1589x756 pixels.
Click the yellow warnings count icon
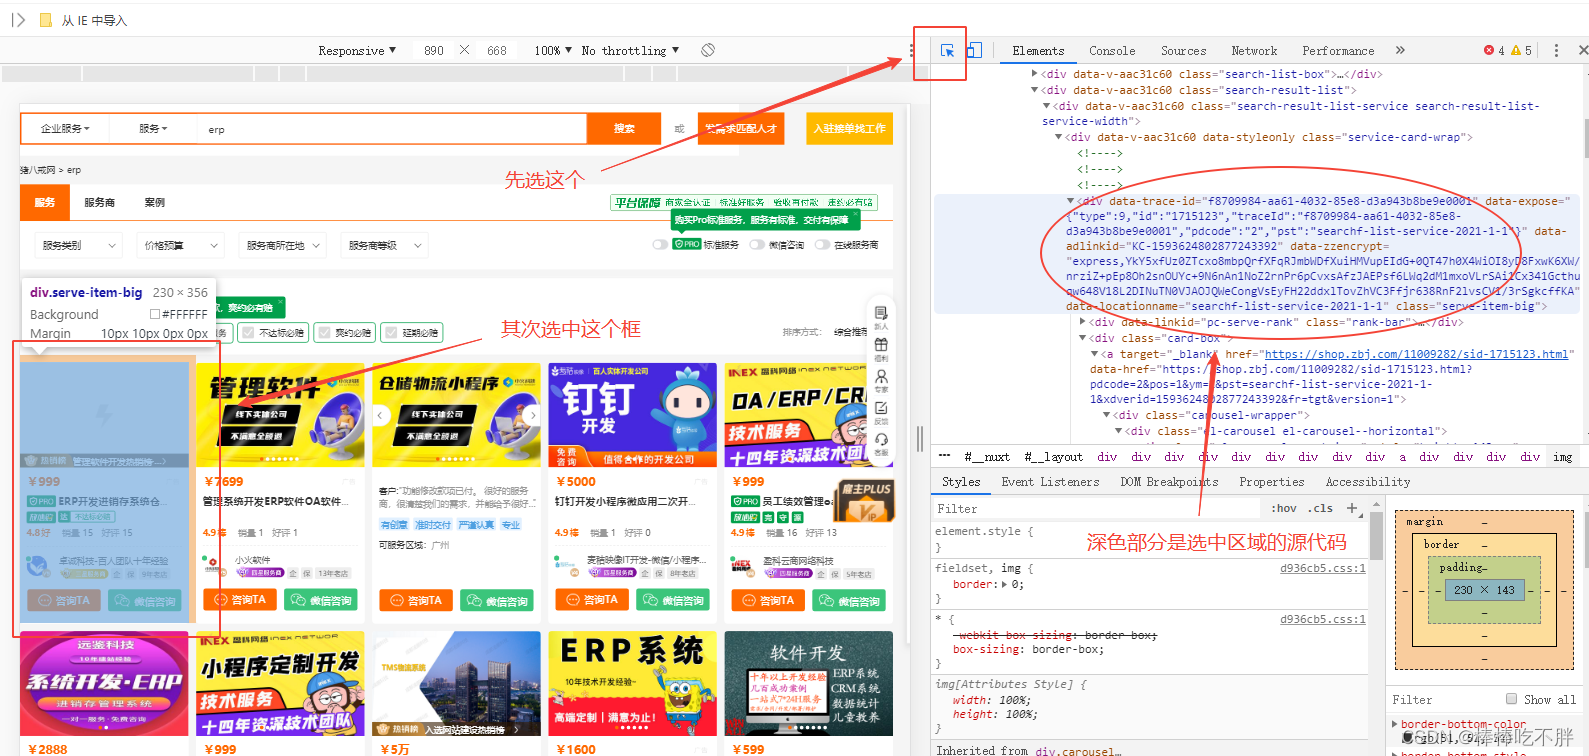pos(1516,50)
